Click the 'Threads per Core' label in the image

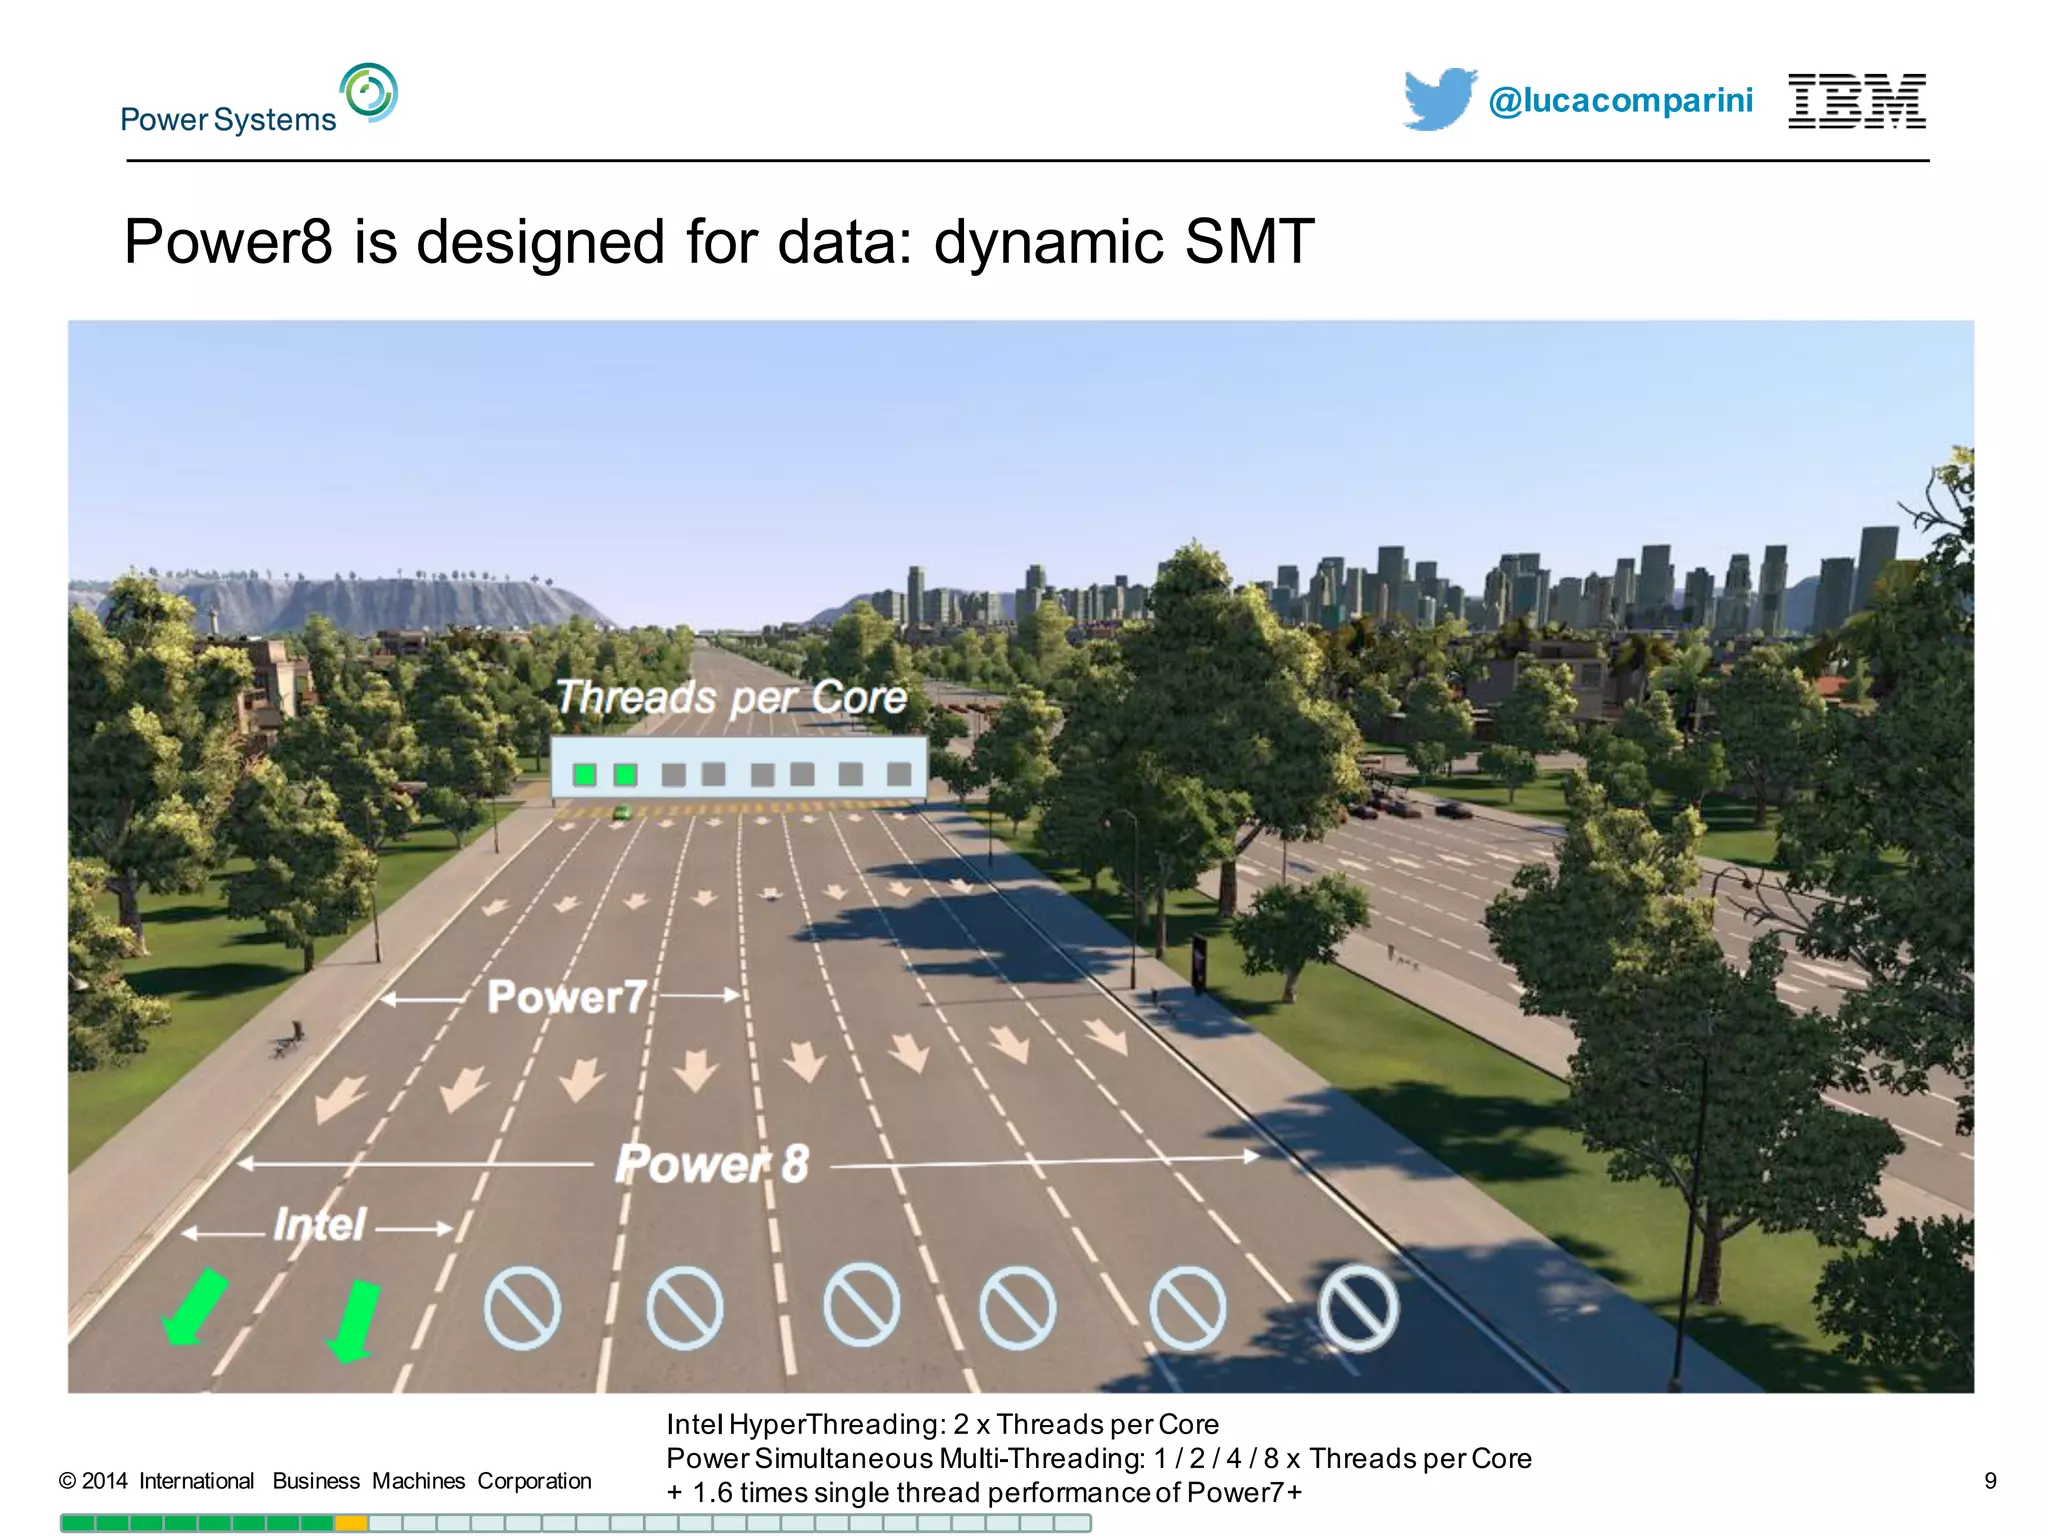732,697
